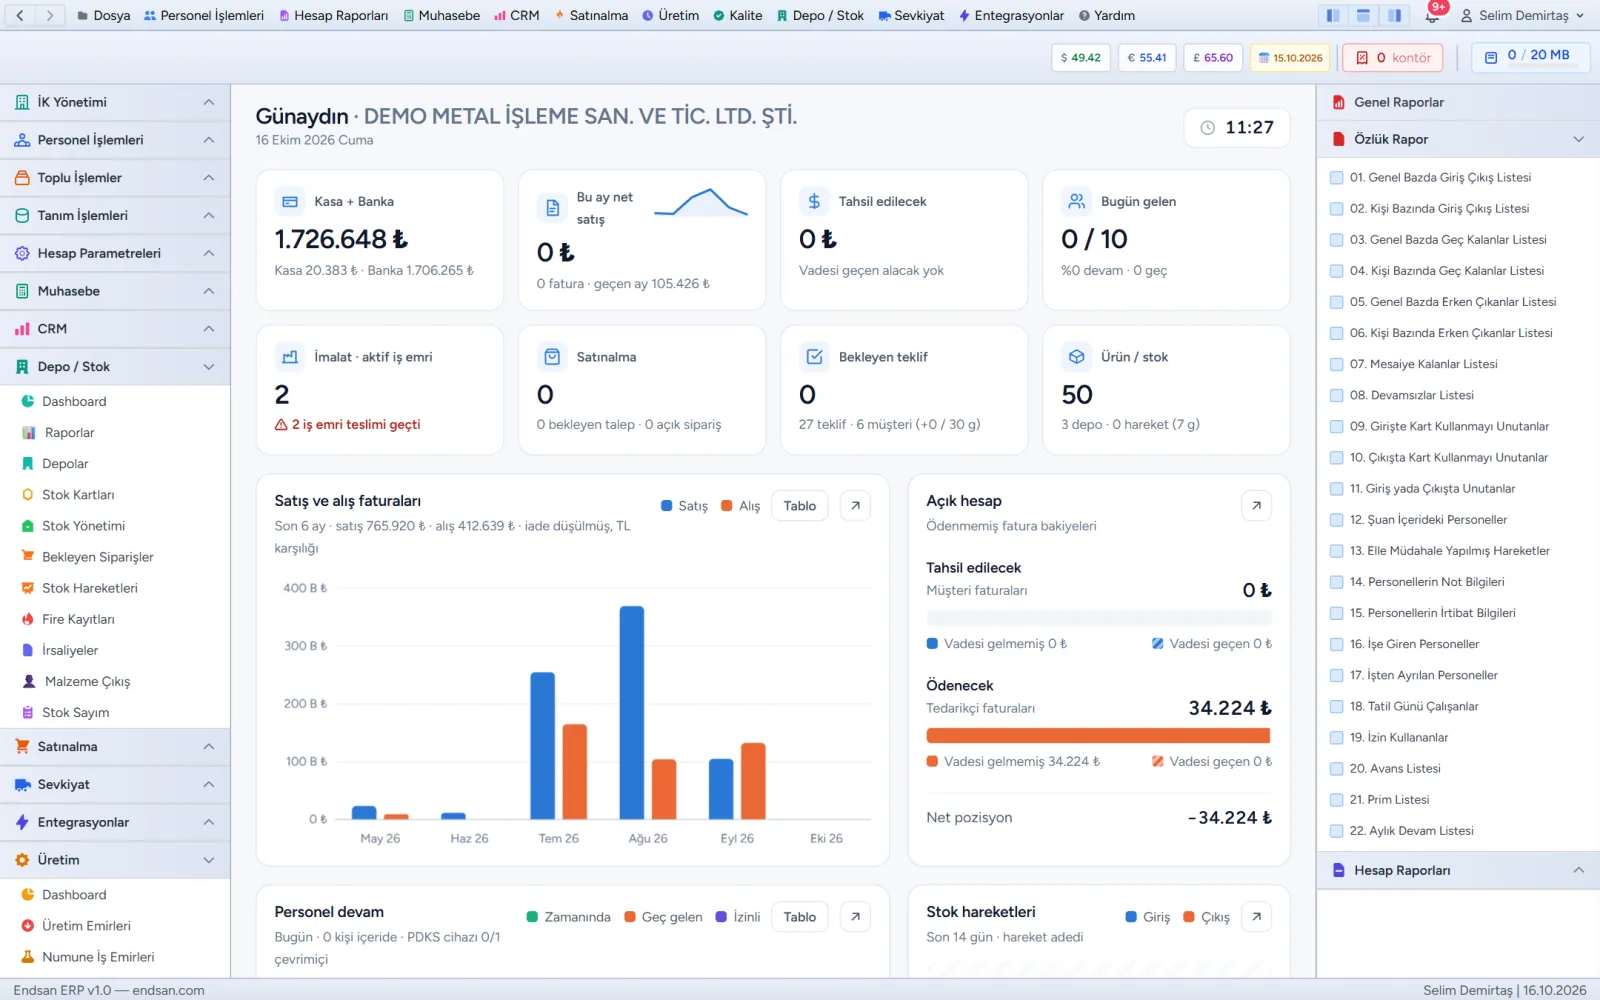
Task: Collapse the Depo / Stok sidebar section
Action: [x=115, y=367]
